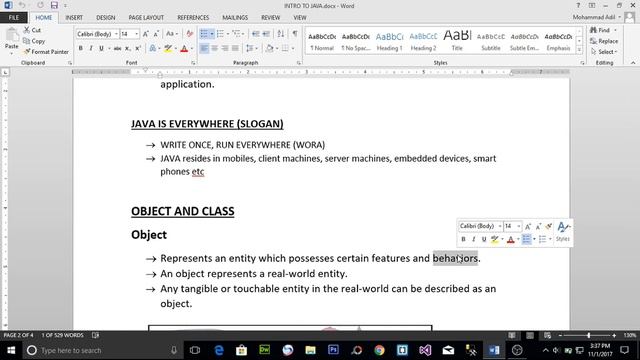Click the Text Effects icon in ribbon
The width and height of the screenshot is (640, 360).
(153, 49)
